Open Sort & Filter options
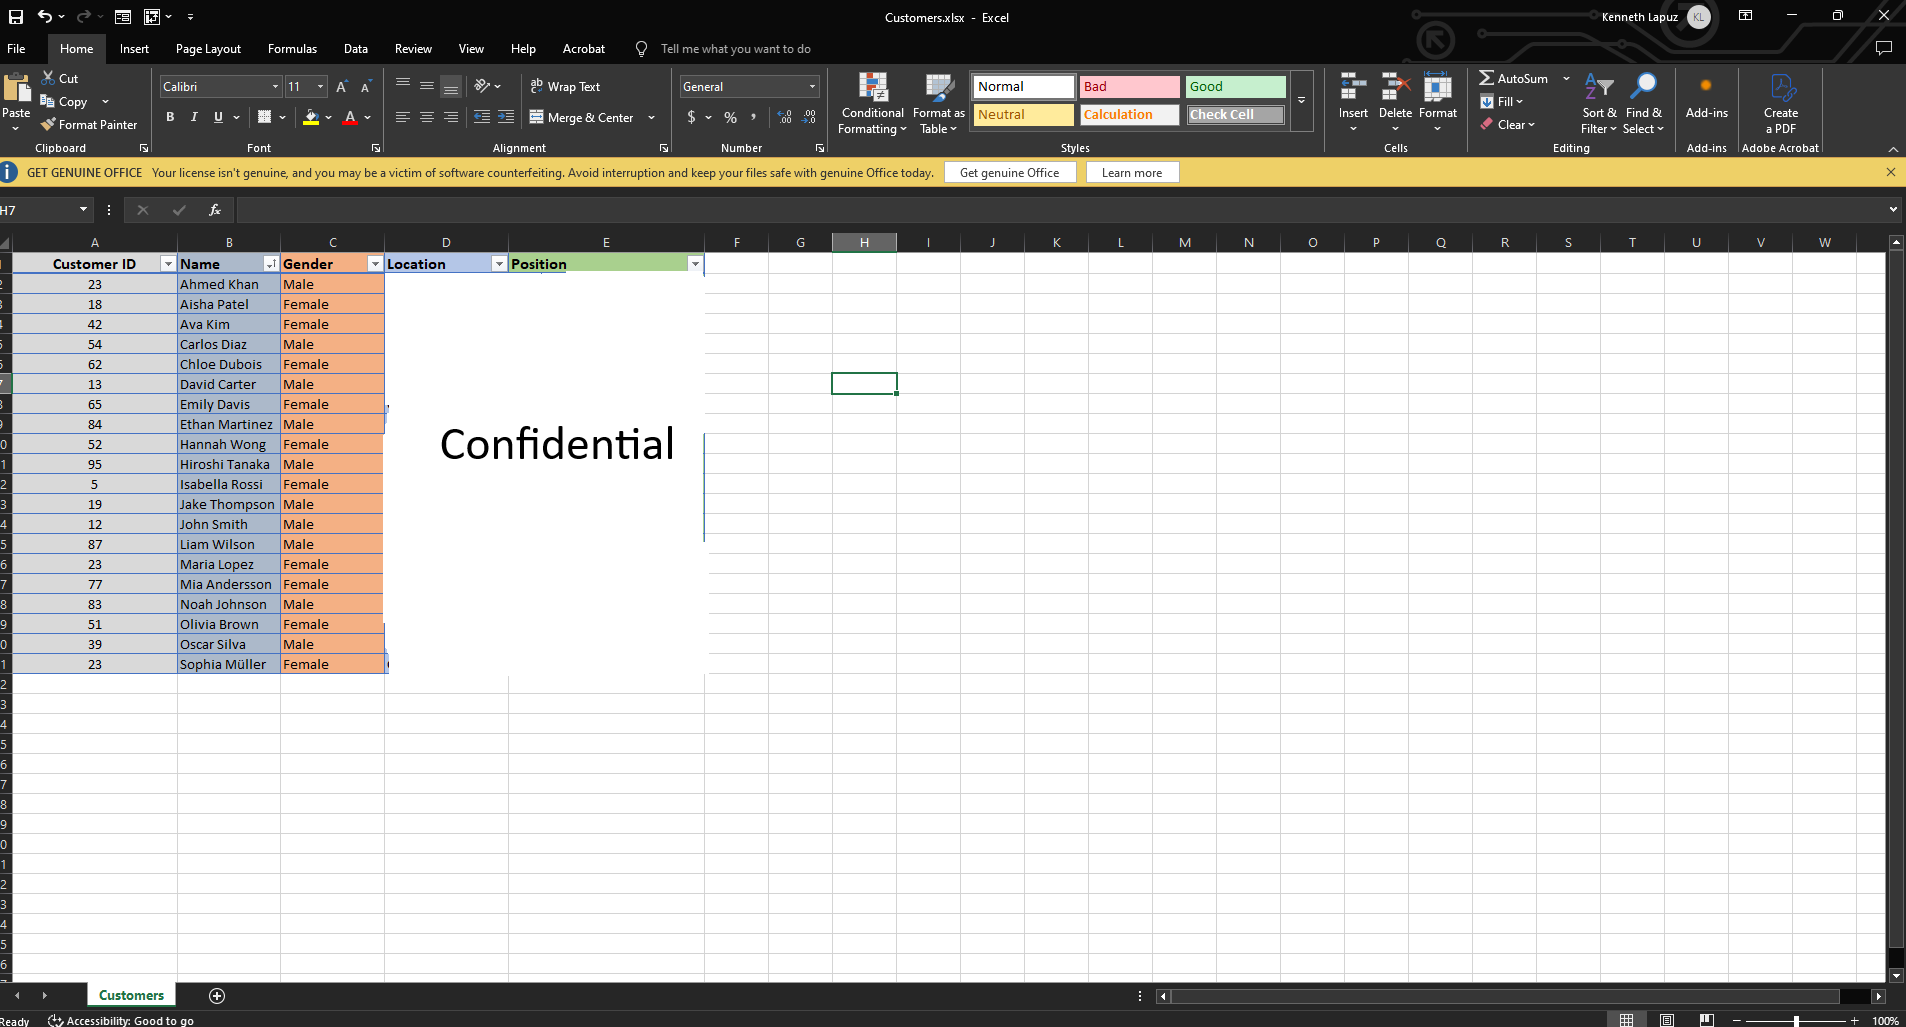Screen dimensions: 1906x1027 tap(1599, 103)
